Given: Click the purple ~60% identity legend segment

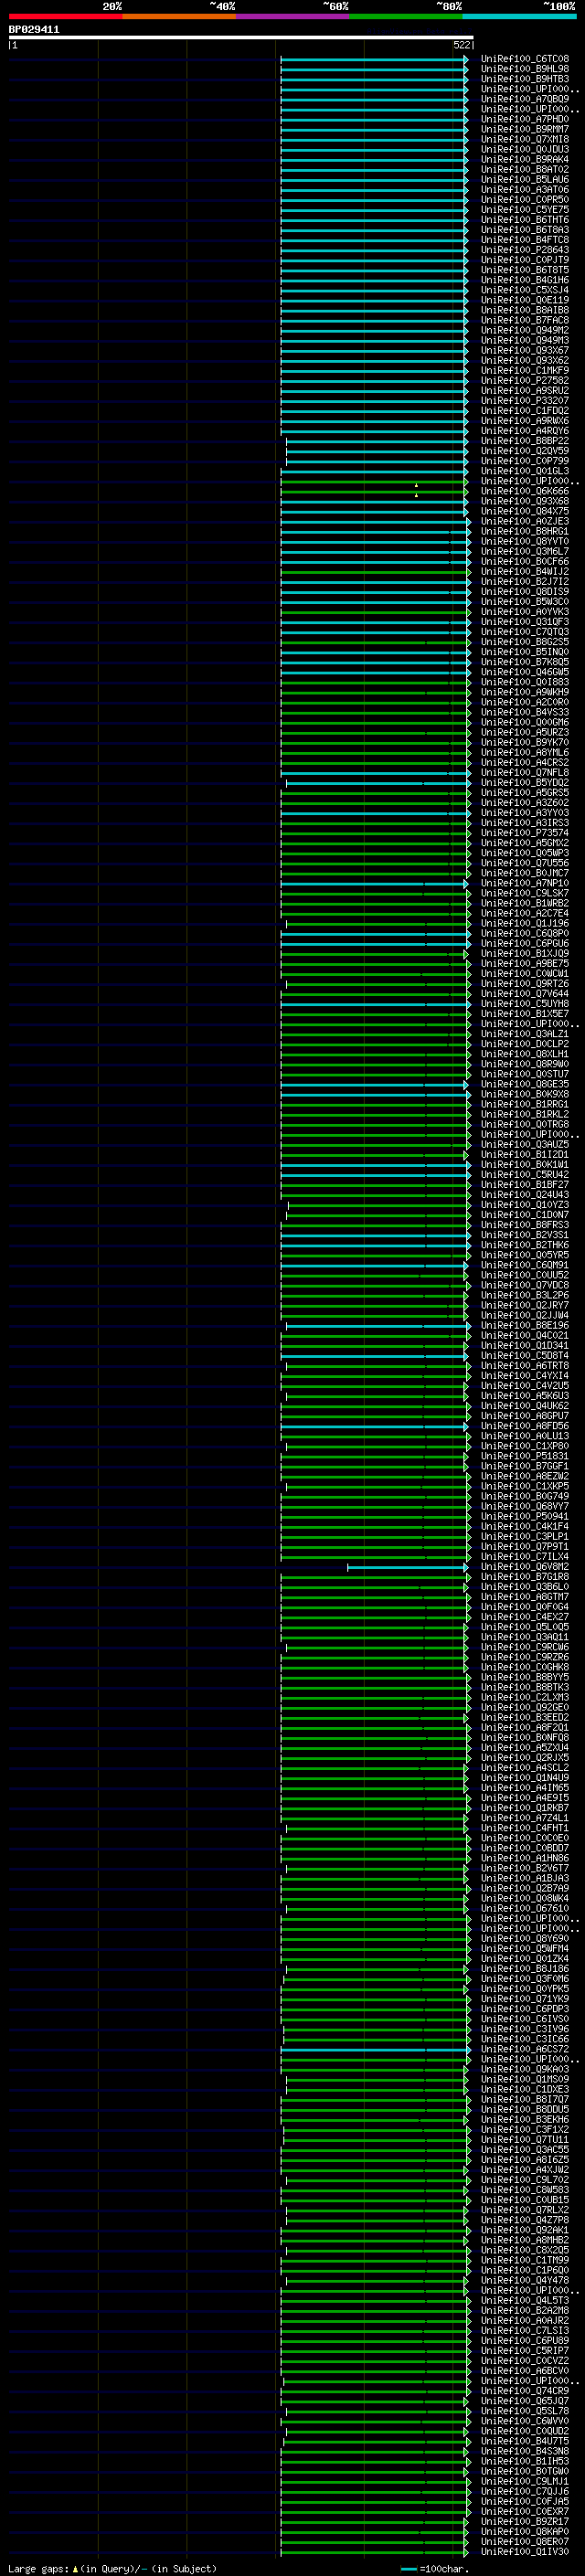Looking at the screenshot, I should 293,16.
